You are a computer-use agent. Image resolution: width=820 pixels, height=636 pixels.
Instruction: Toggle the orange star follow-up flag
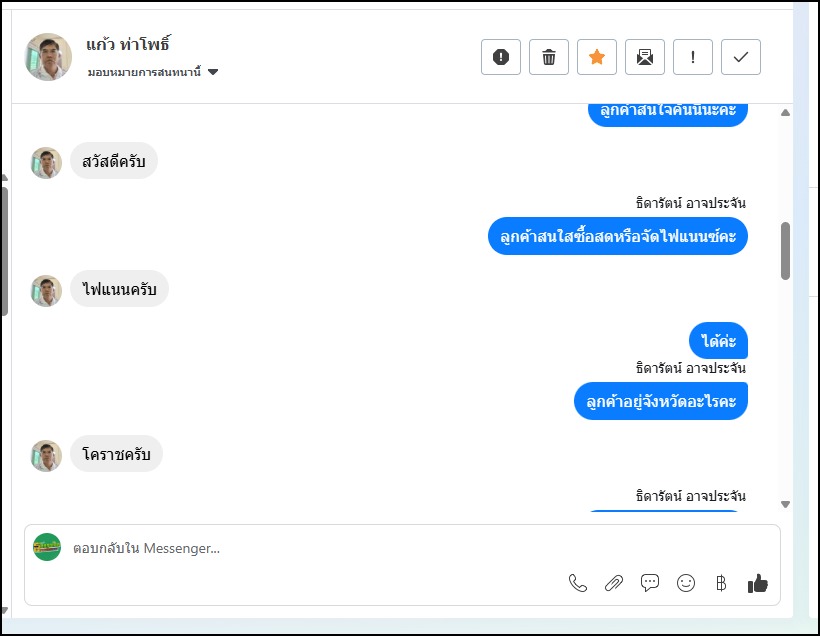coord(597,57)
